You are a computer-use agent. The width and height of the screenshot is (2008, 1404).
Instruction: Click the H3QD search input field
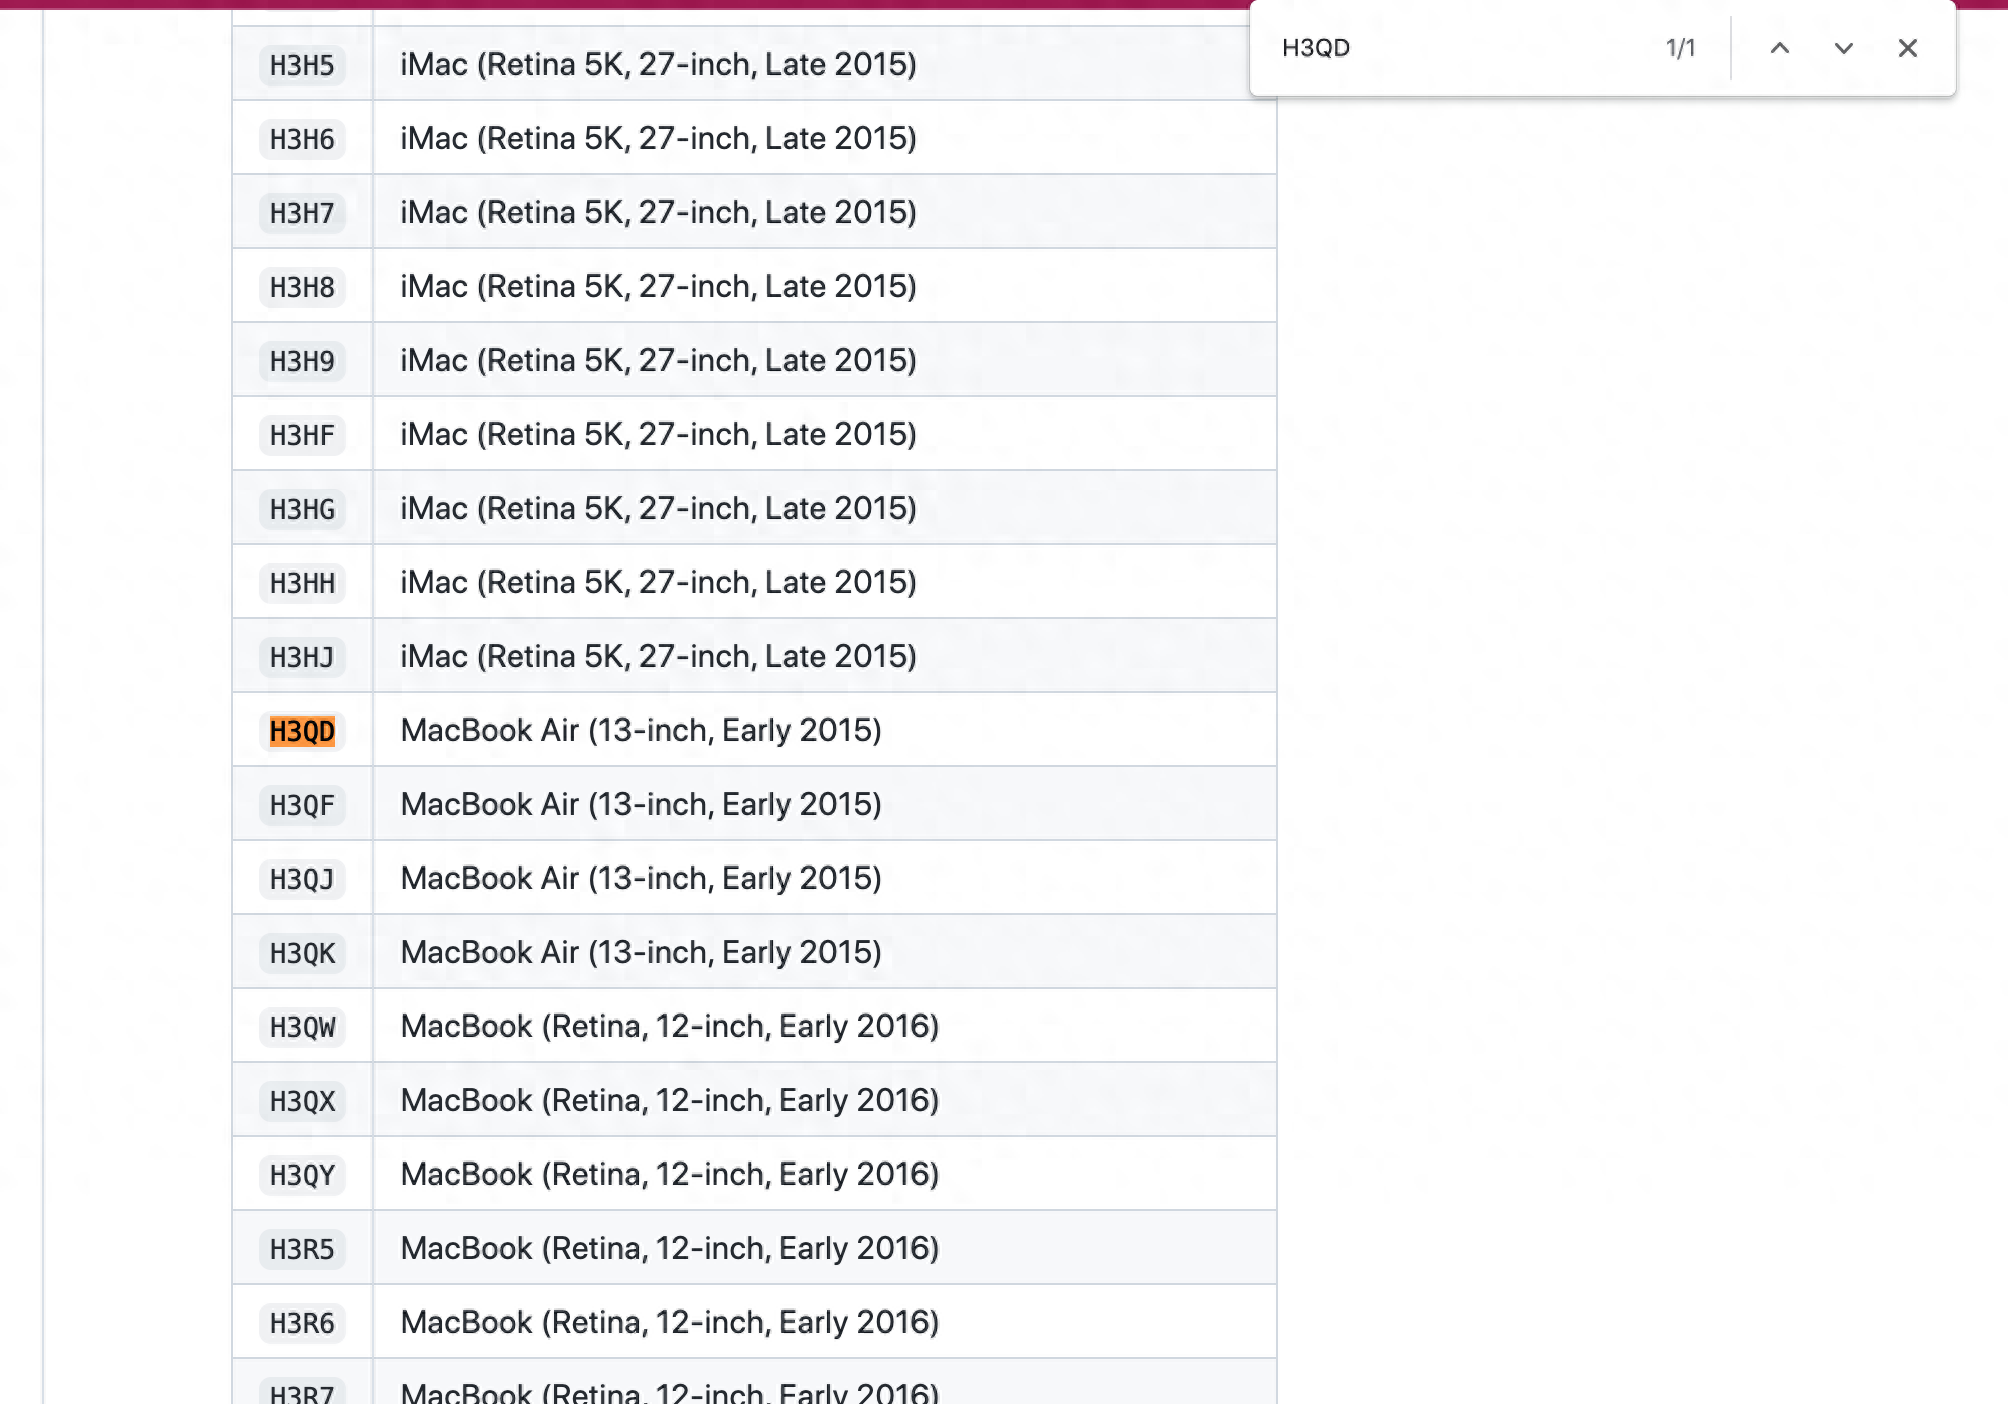(x=1460, y=48)
